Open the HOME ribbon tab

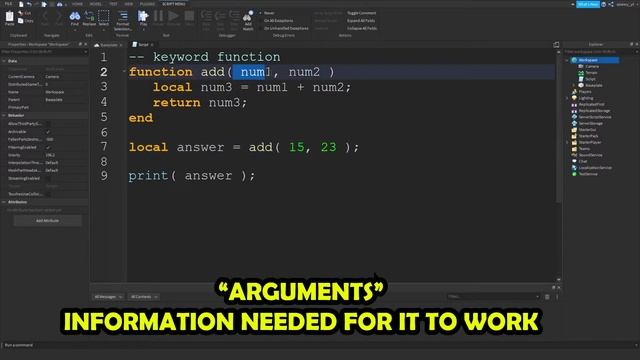[x=77, y=4]
